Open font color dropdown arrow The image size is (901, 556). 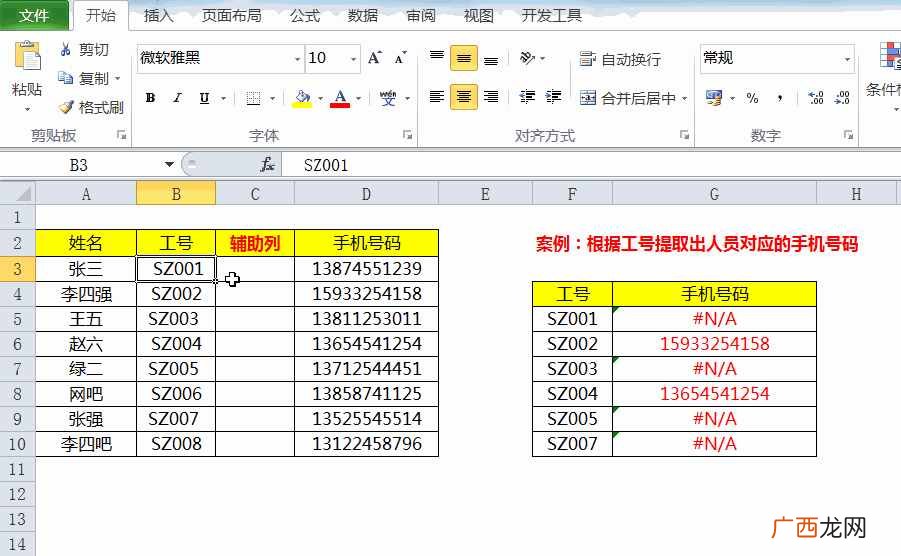tap(358, 98)
